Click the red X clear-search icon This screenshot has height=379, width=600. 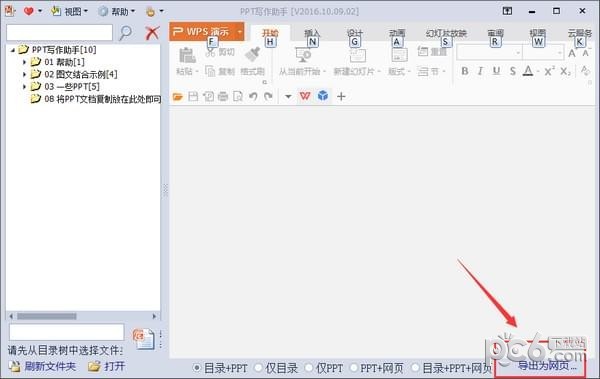(x=152, y=33)
